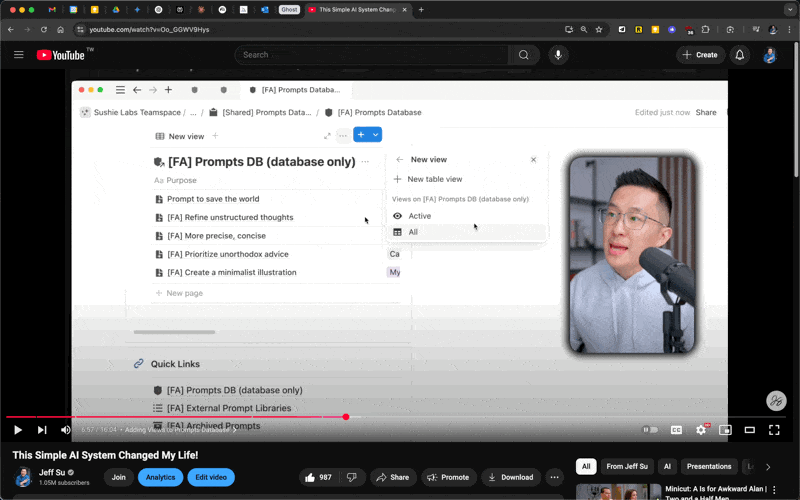The width and height of the screenshot is (800, 500).
Task: Click the Share button
Action: pyautogui.click(x=392, y=477)
